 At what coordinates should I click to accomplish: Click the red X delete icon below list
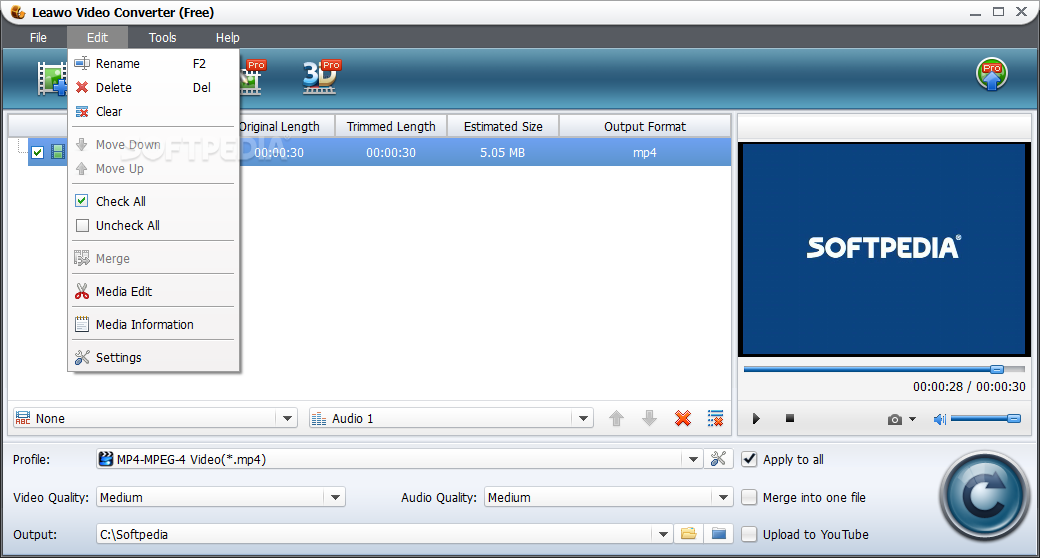pos(682,418)
